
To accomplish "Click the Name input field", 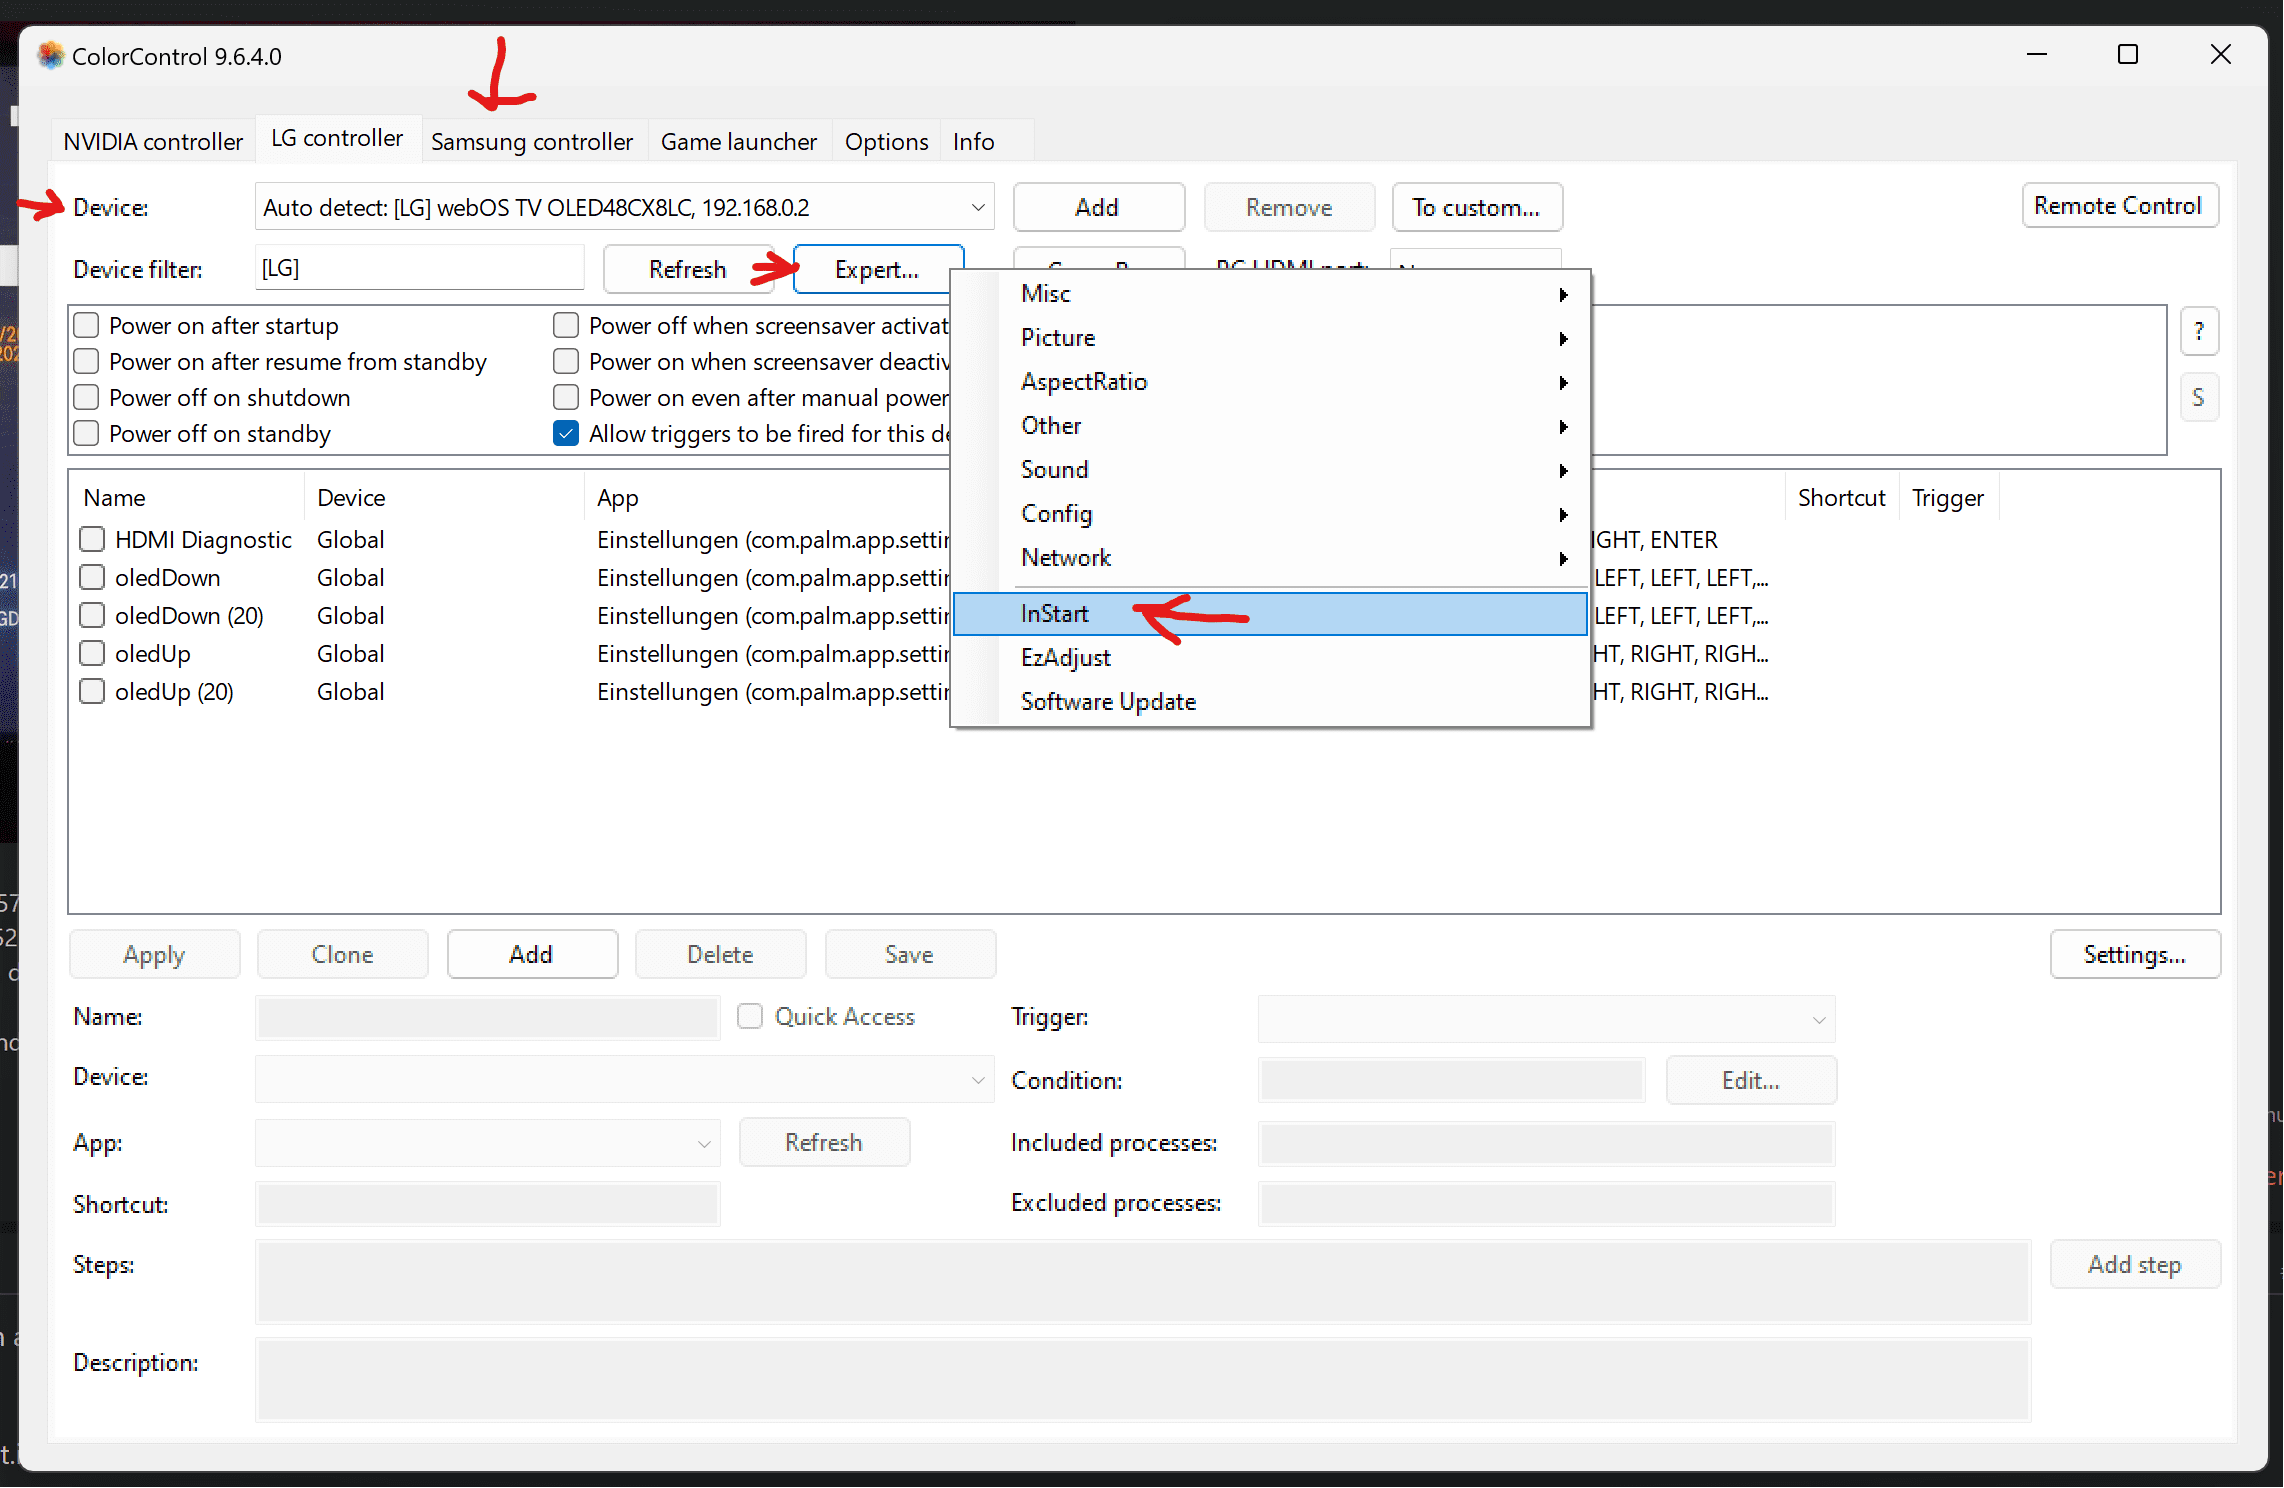I will [487, 1018].
